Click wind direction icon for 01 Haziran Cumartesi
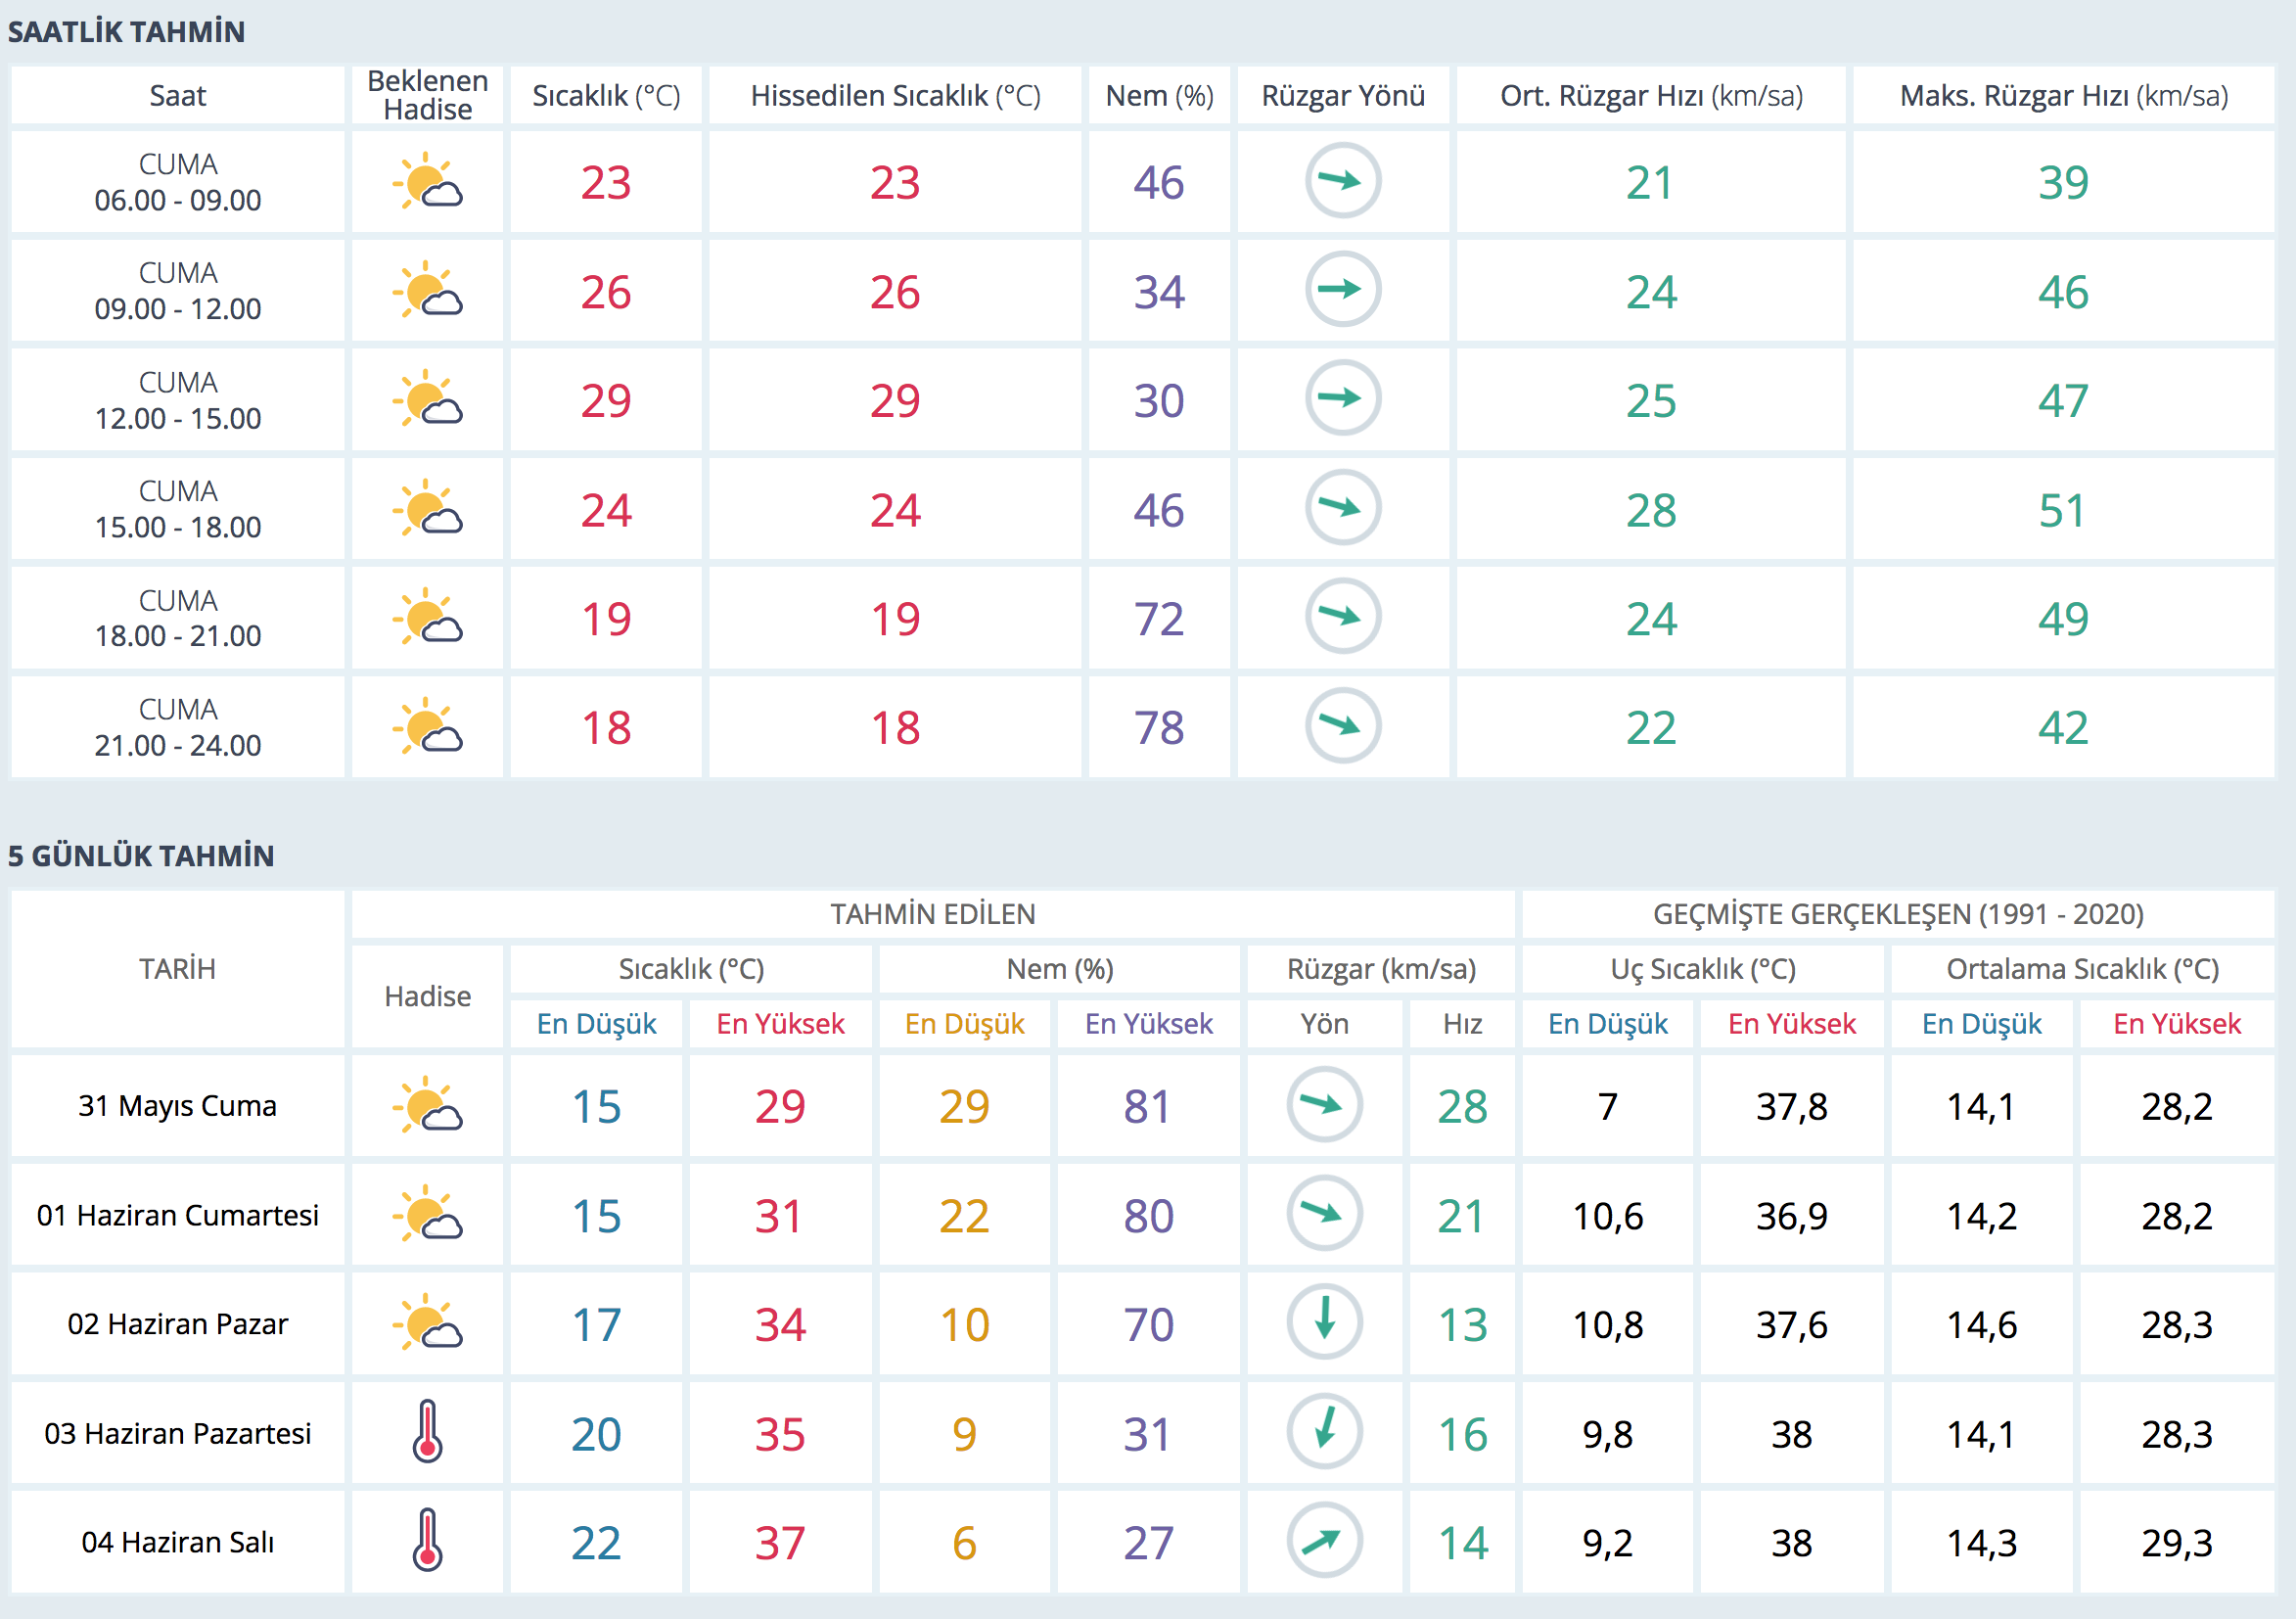This screenshot has width=2296, height=1619. tap(1324, 1214)
